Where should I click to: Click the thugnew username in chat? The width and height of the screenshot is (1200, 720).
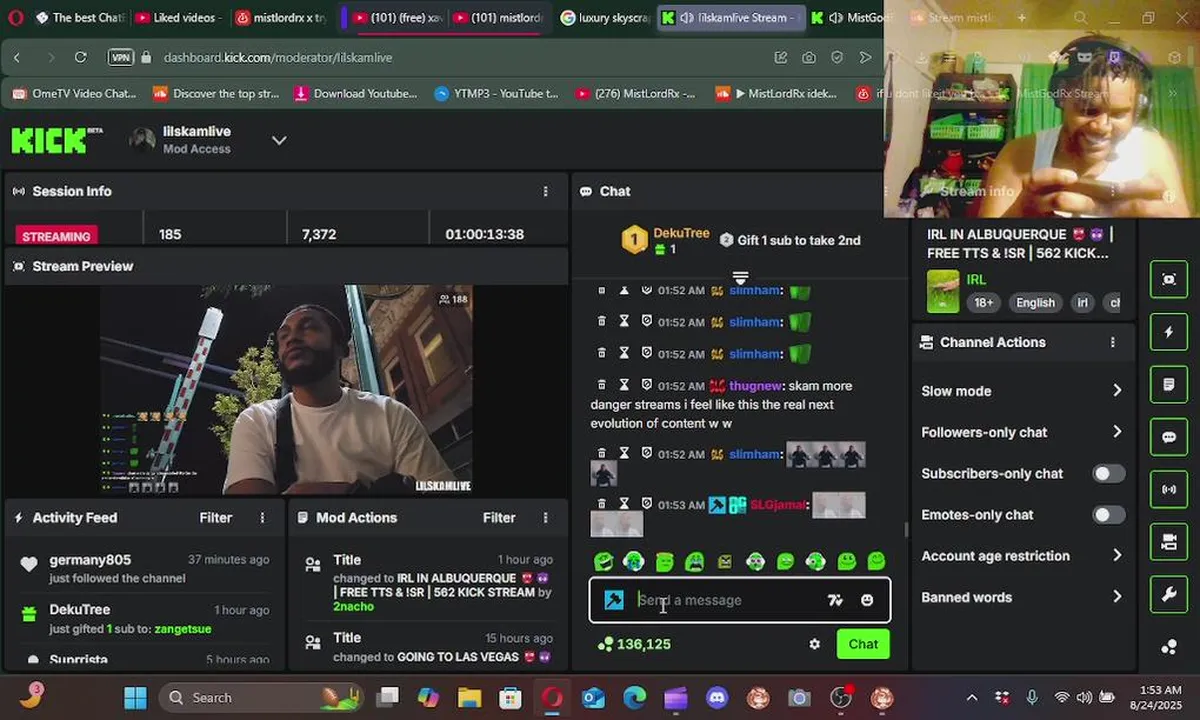(x=755, y=386)
